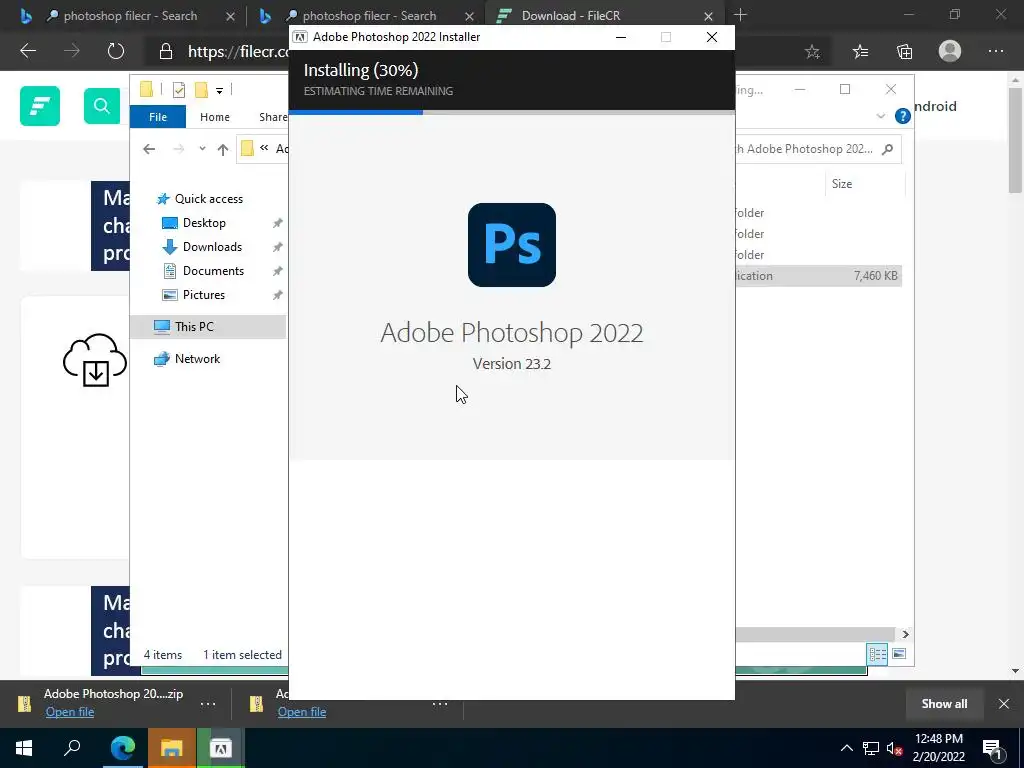Image resolution: width=1024 pixels, height=768 pixels.
Task: Go back in the Edge browser
Action: coord(28,51)
